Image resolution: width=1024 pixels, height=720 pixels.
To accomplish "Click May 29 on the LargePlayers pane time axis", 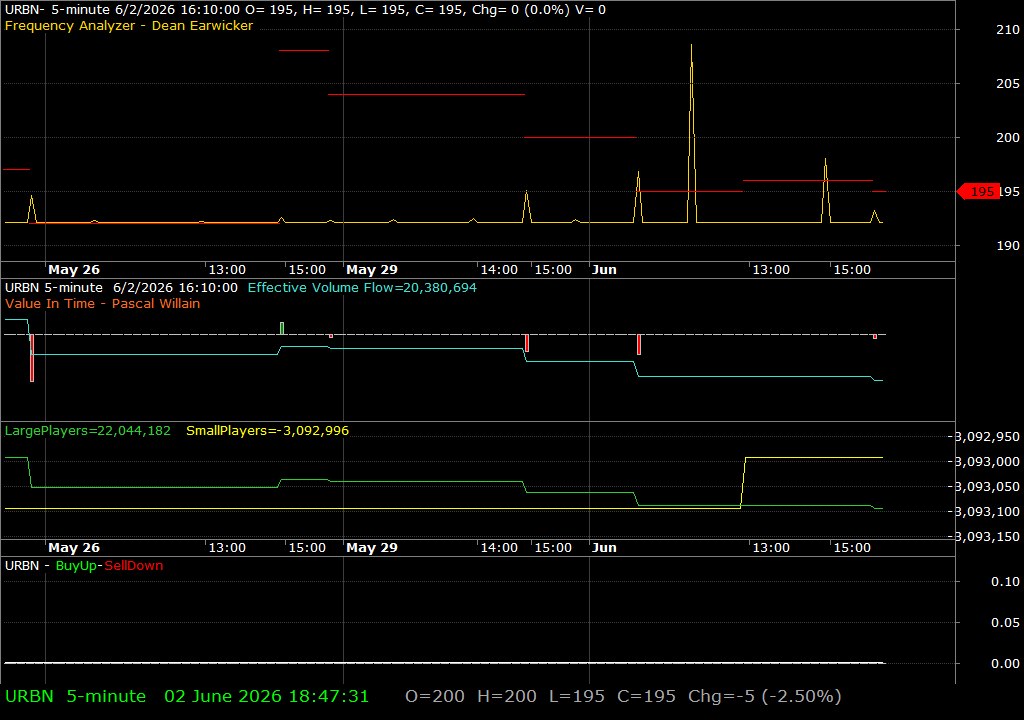I will coord(372,548).
